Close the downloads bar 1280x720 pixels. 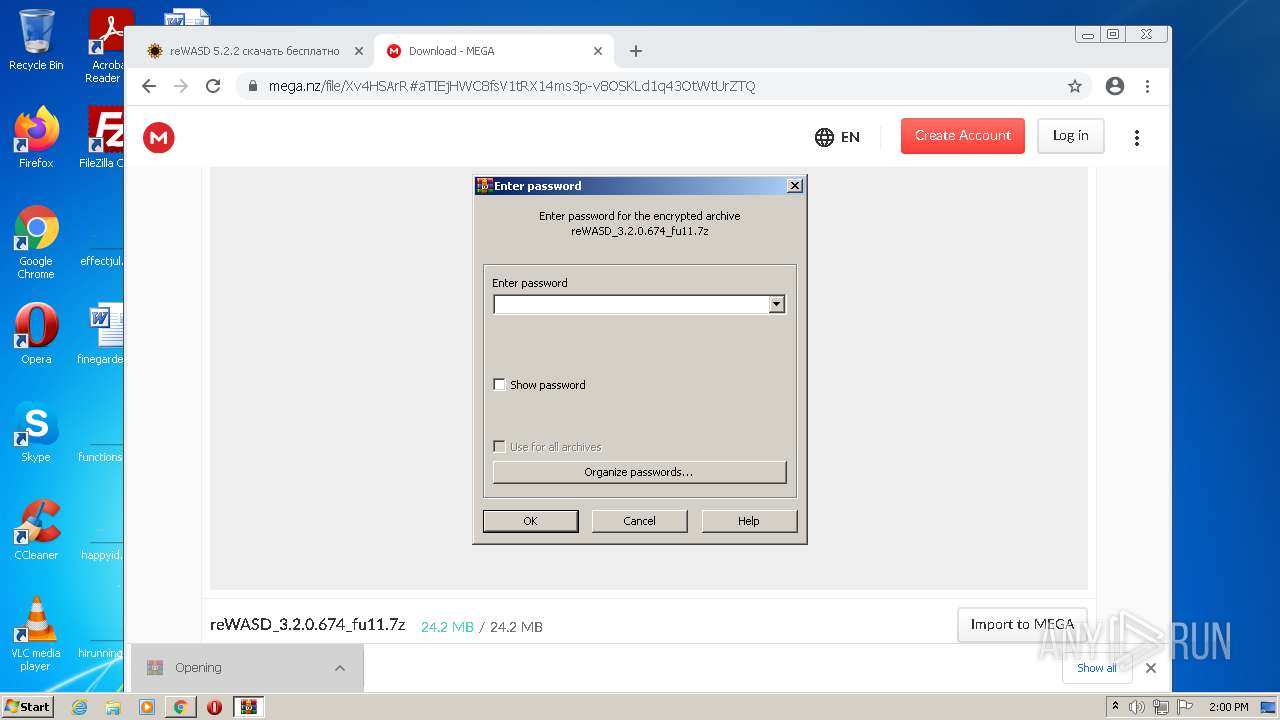click(1151, 668)
